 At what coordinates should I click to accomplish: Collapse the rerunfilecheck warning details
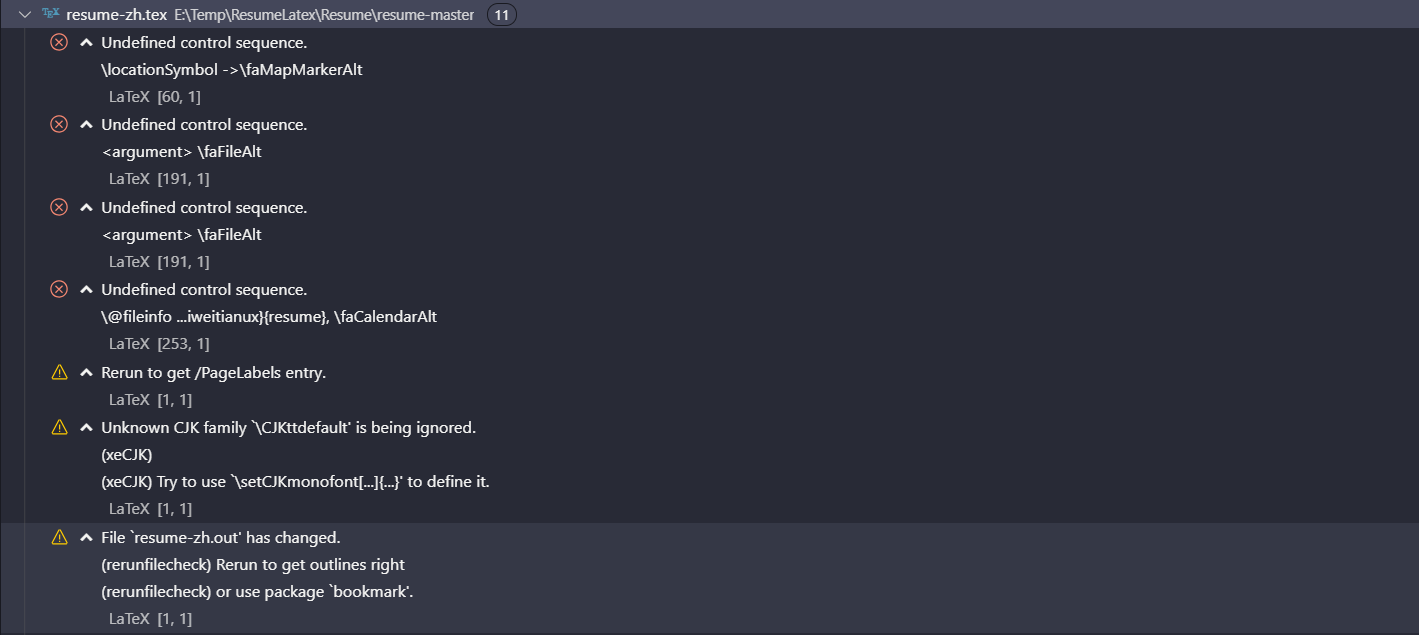pyautogui.click(x=85, y=537)
